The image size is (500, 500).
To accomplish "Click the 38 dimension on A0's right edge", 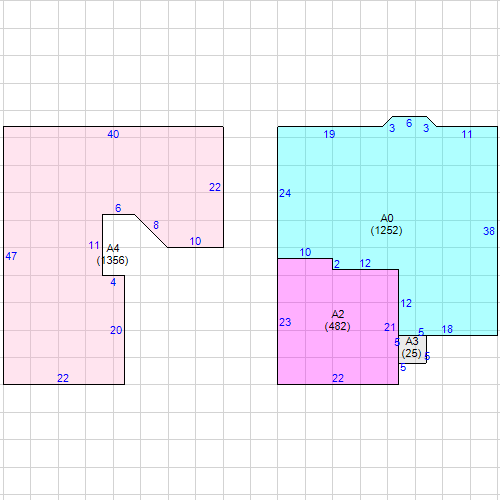I will point(489,231).
